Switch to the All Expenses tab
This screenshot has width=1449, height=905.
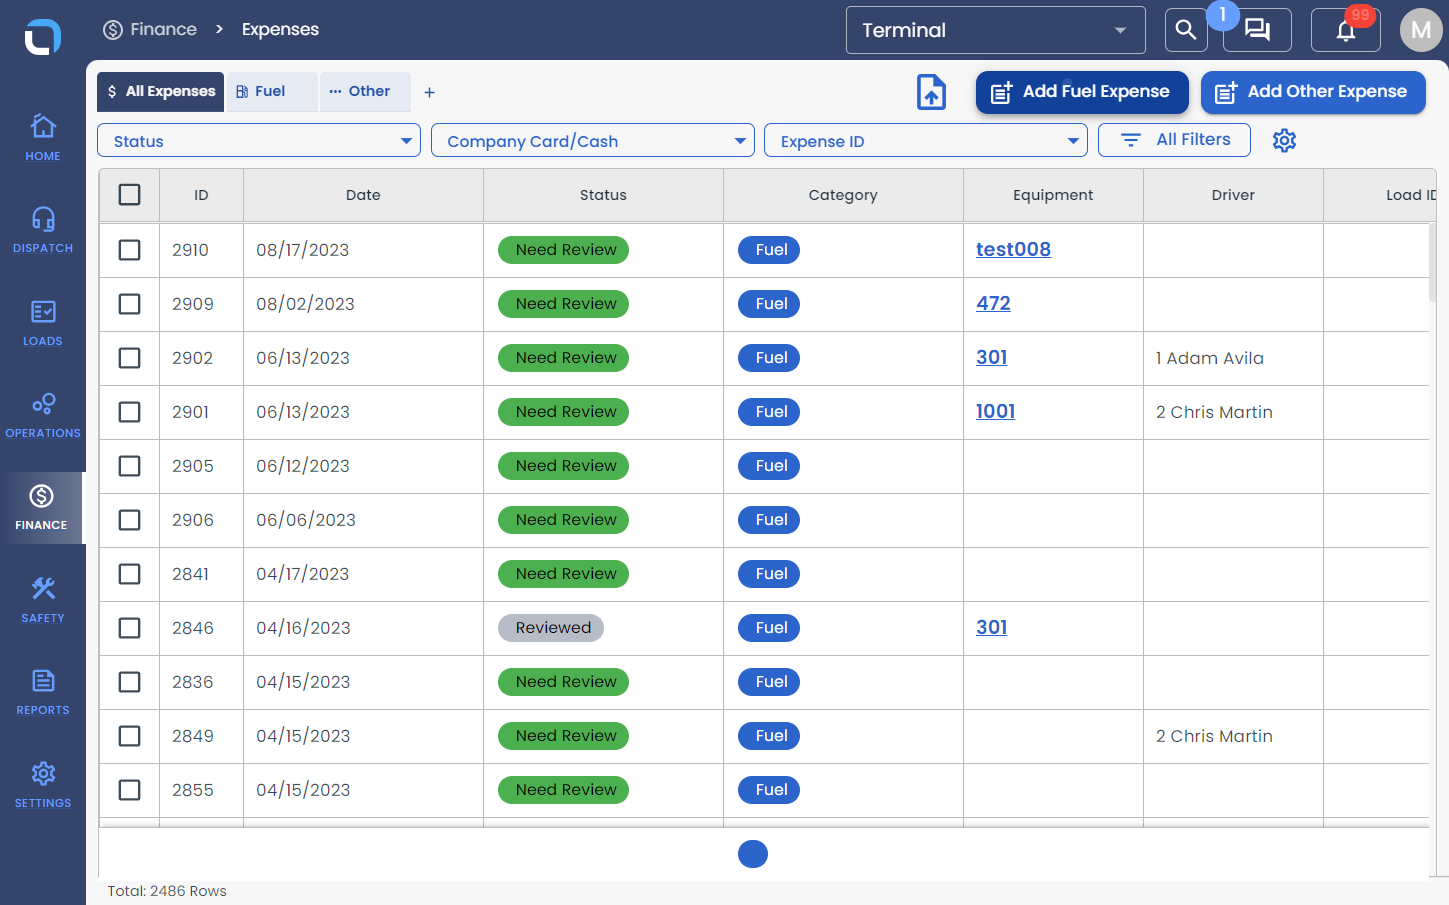(160, 92)
